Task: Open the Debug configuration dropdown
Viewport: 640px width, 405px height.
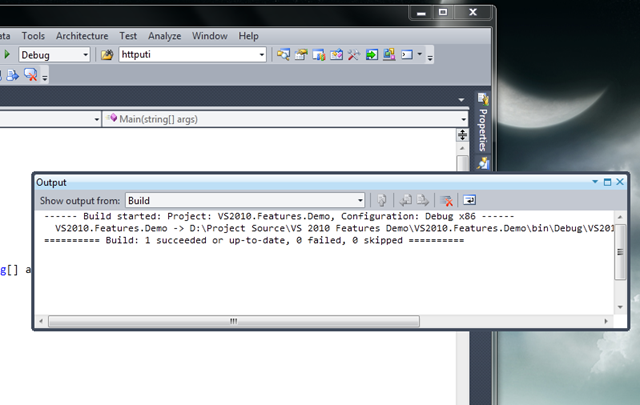Action: (54, 55)
